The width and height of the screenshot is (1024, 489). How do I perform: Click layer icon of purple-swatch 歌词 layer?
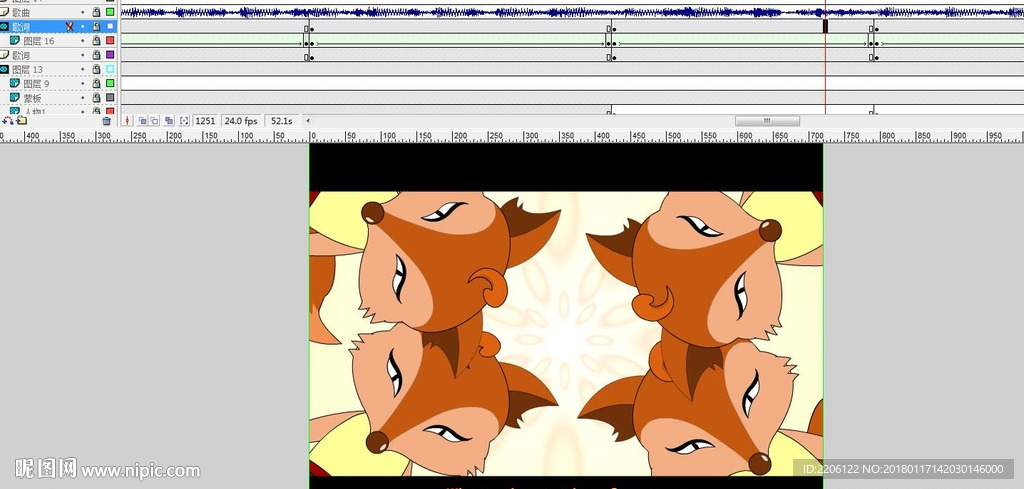[5, 55]
